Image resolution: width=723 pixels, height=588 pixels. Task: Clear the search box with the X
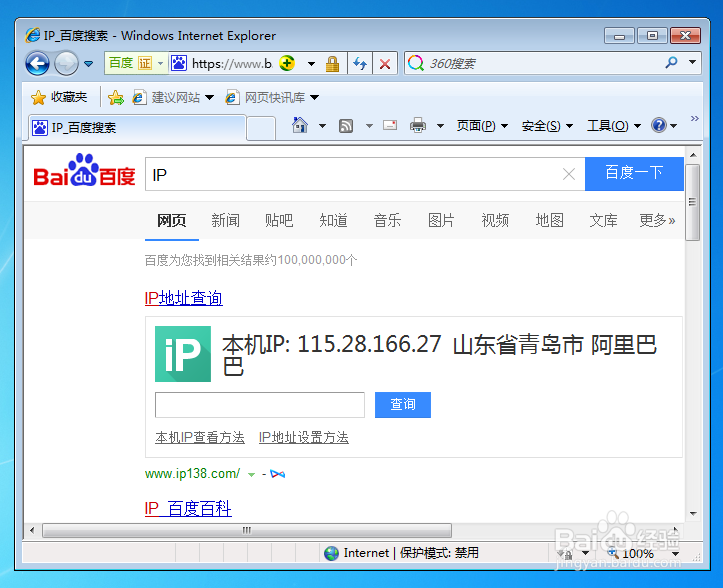tap(569, 174)
